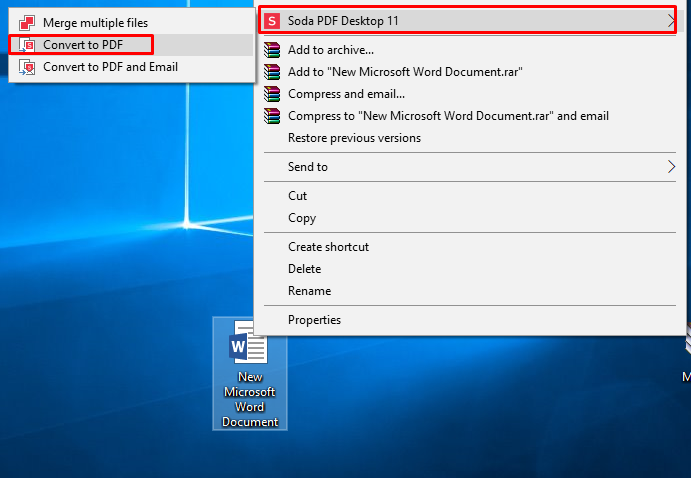Choose Convert to PDF and Email
Viewport: 691px width, 478px height.
tap(131, 67)
